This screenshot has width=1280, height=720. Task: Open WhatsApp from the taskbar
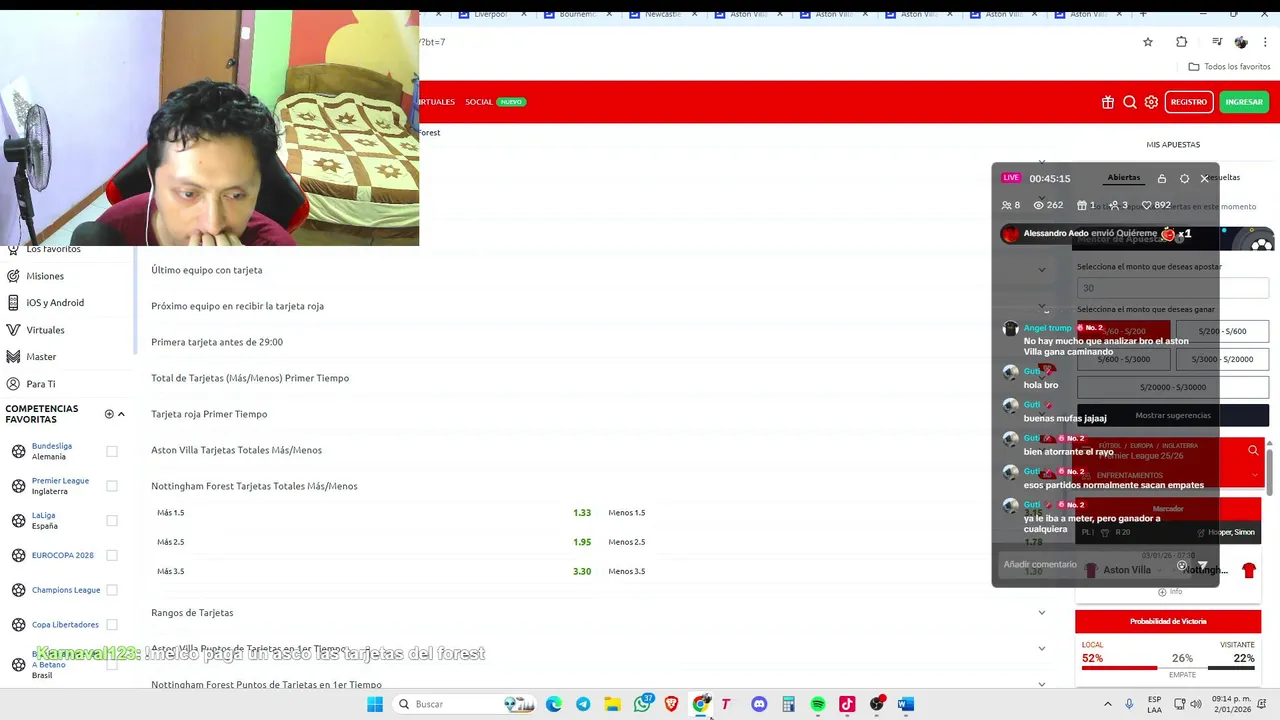point(642,704)
